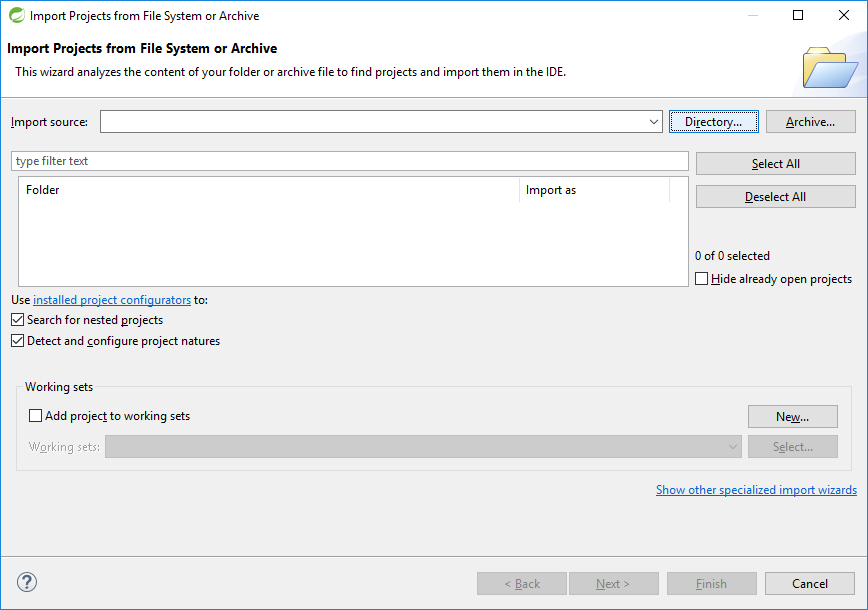This screenshot has height=610, width=868.
Task: Click the Import as column header
Action: 593,190
